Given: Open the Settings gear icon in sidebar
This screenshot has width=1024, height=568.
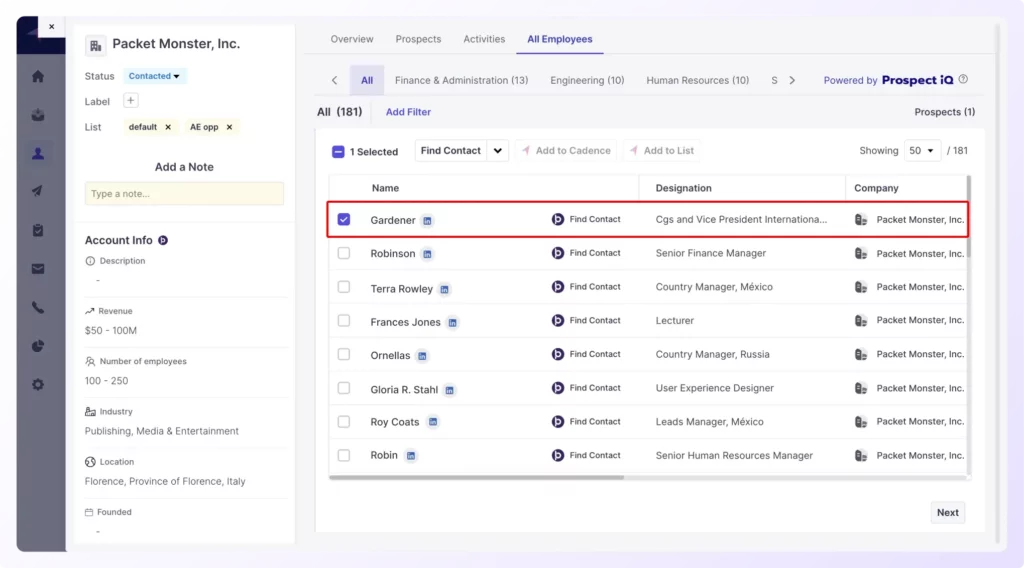Looking at the screenshot, I should pos(38,385).
